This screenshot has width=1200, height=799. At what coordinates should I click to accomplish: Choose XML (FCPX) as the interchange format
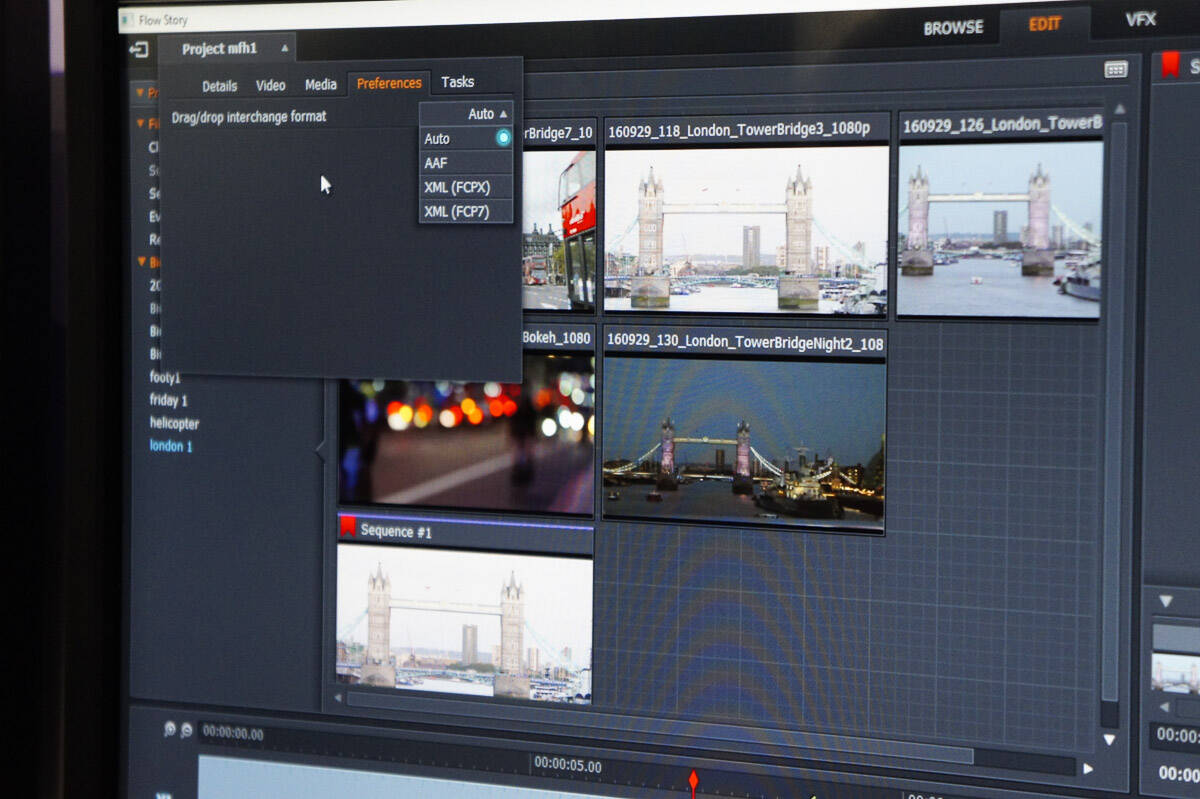466,187
